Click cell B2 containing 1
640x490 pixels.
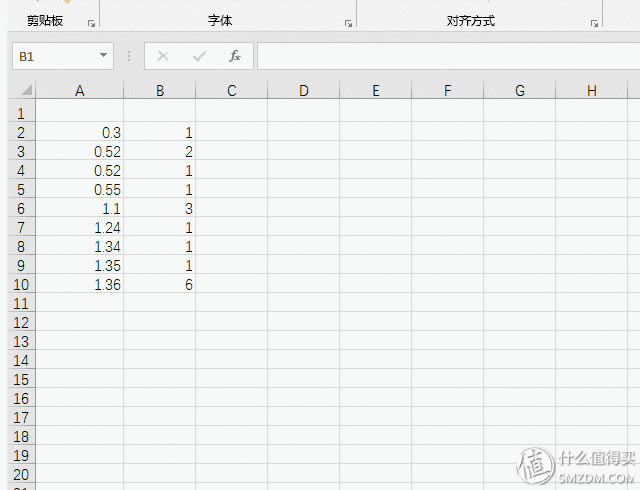[160, 132]
